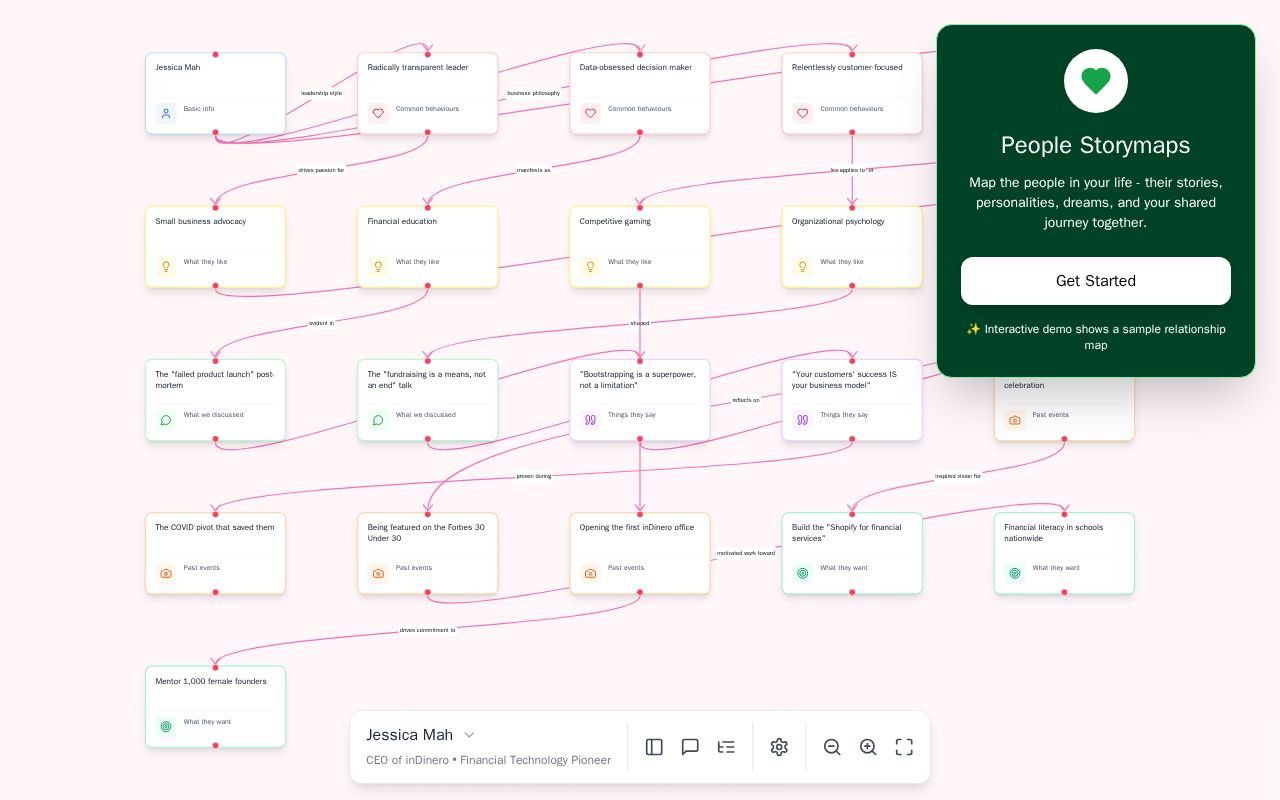The width and height of the screenshot is (1280, 800).
Task: Click the People Storymaps heading
Action: tap(1096, 145)
